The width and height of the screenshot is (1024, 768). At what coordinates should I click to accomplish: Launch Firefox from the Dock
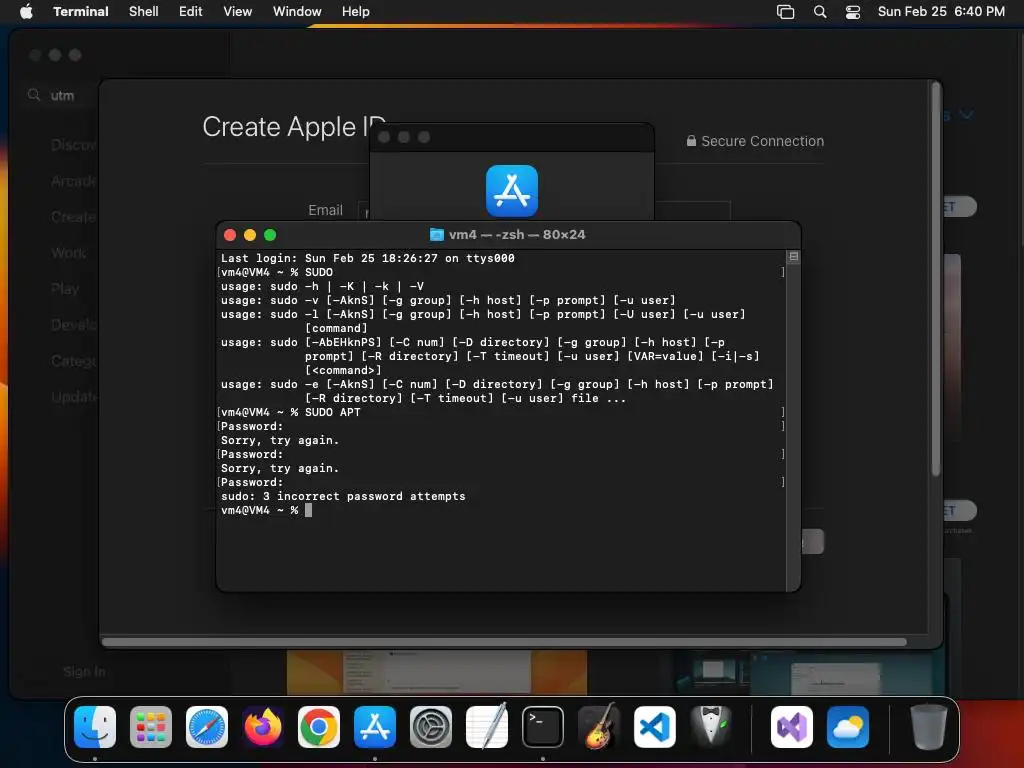click(x=263, y=727)
